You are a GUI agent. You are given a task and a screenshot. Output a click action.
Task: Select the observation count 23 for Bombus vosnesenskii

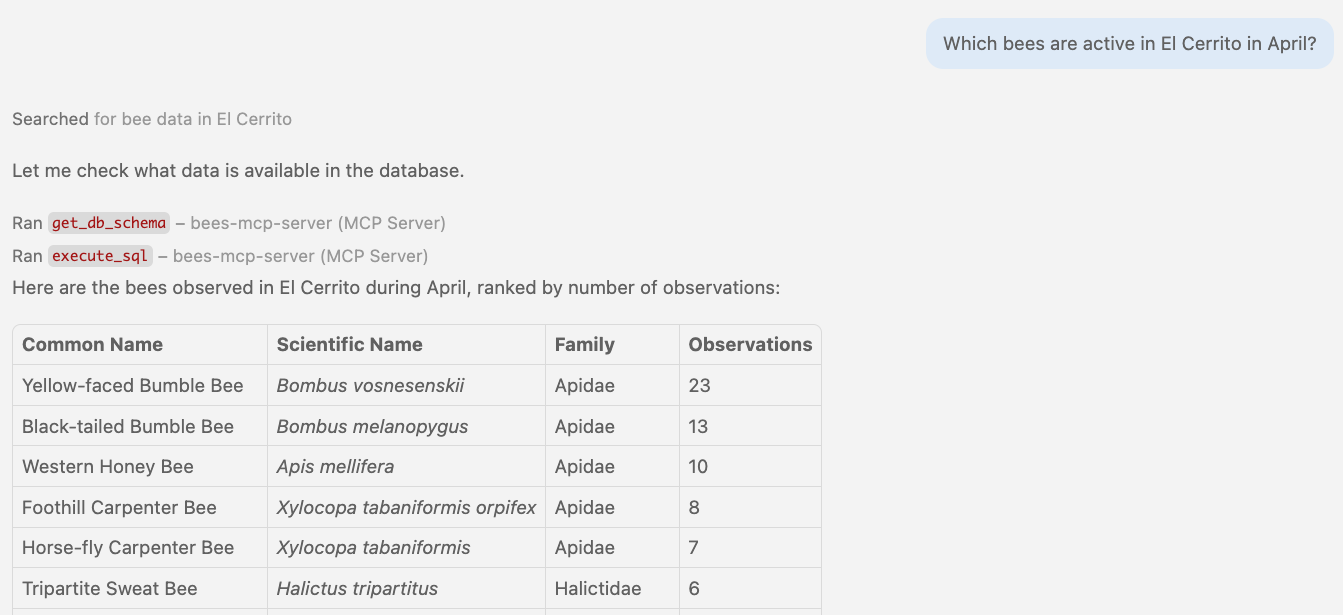[699, 385]
